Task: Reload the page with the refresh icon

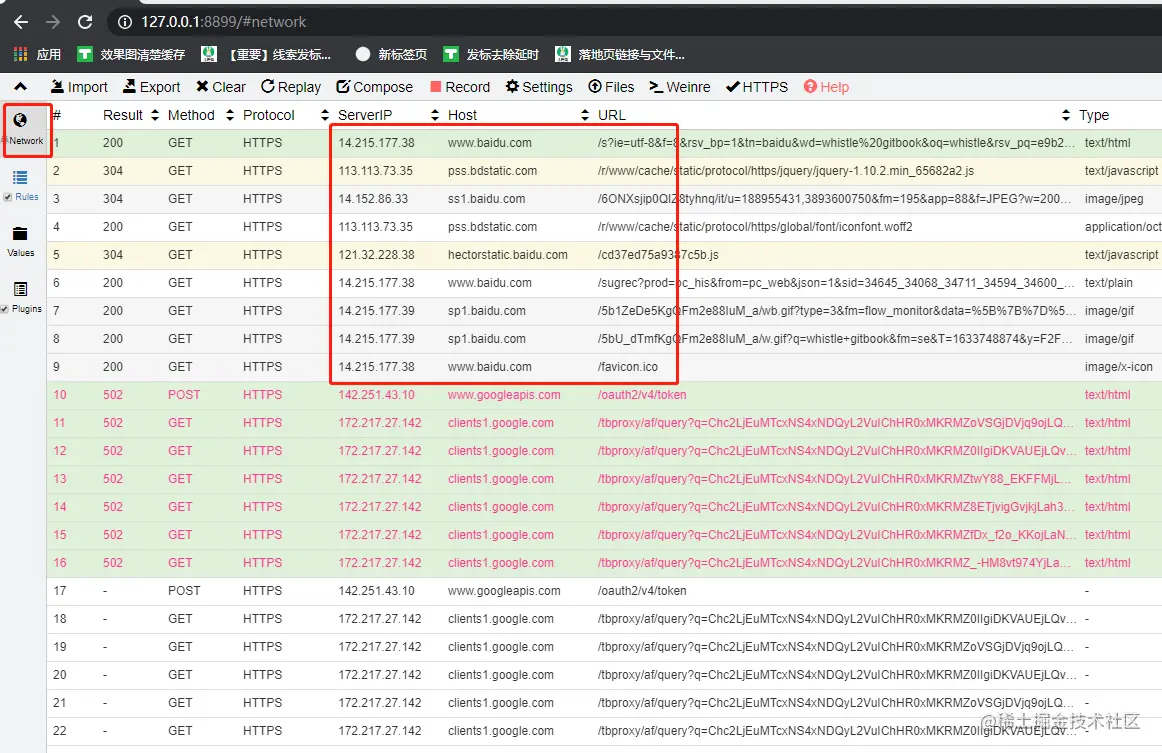Action: pos(85,22)
